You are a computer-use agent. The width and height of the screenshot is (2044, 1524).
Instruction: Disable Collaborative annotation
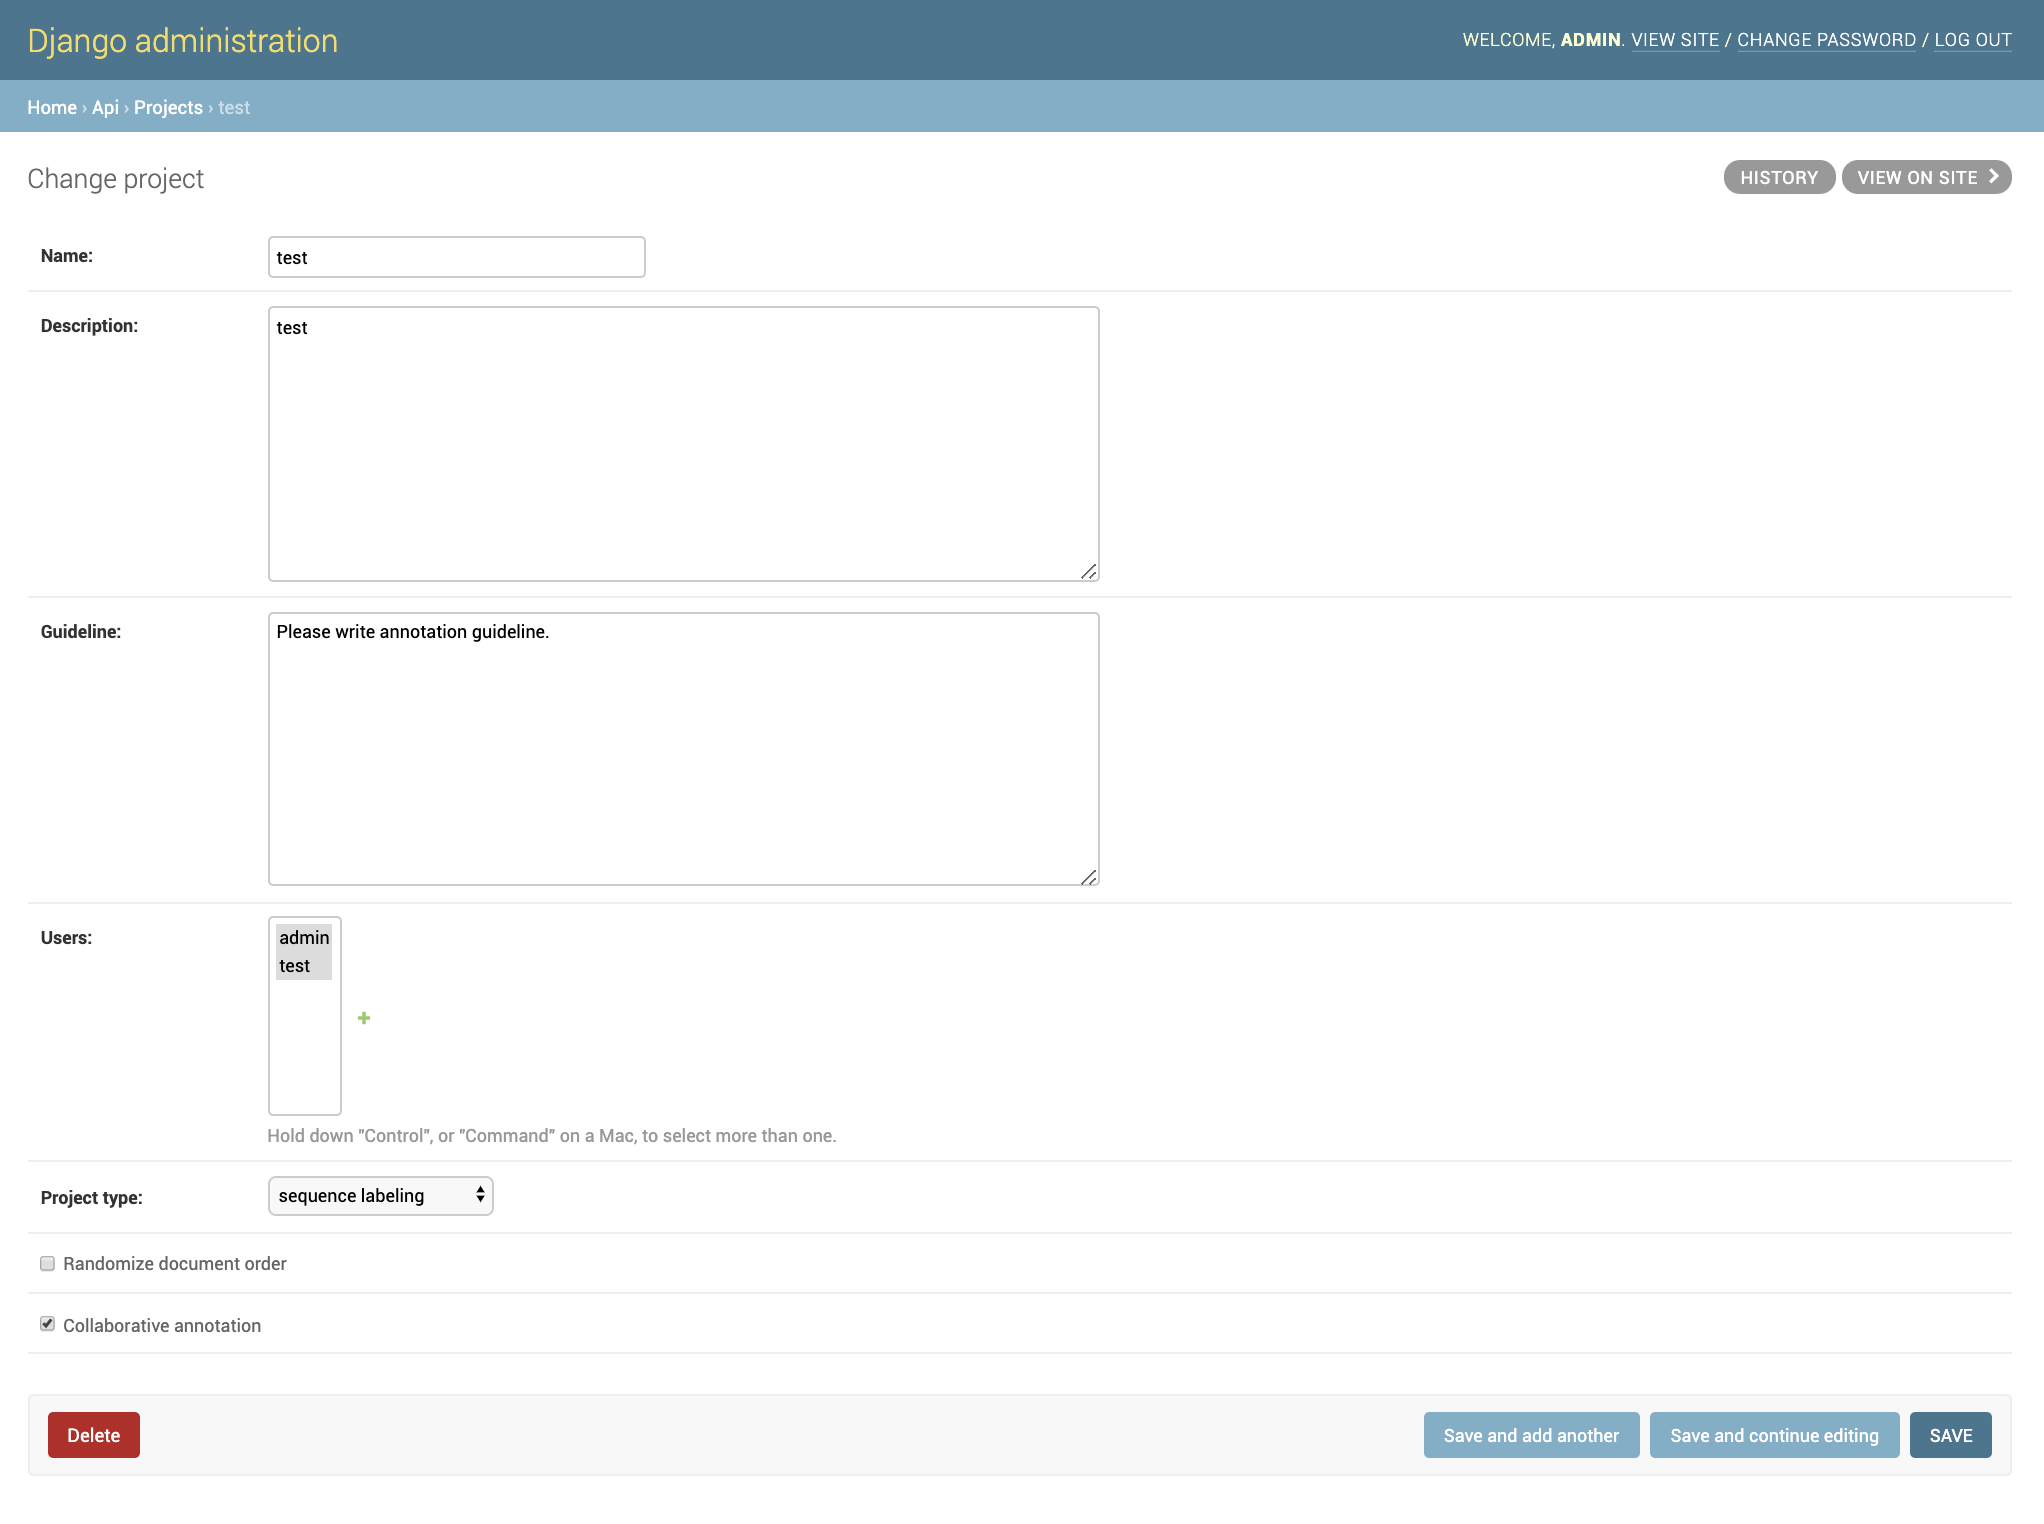[47, 1324]
